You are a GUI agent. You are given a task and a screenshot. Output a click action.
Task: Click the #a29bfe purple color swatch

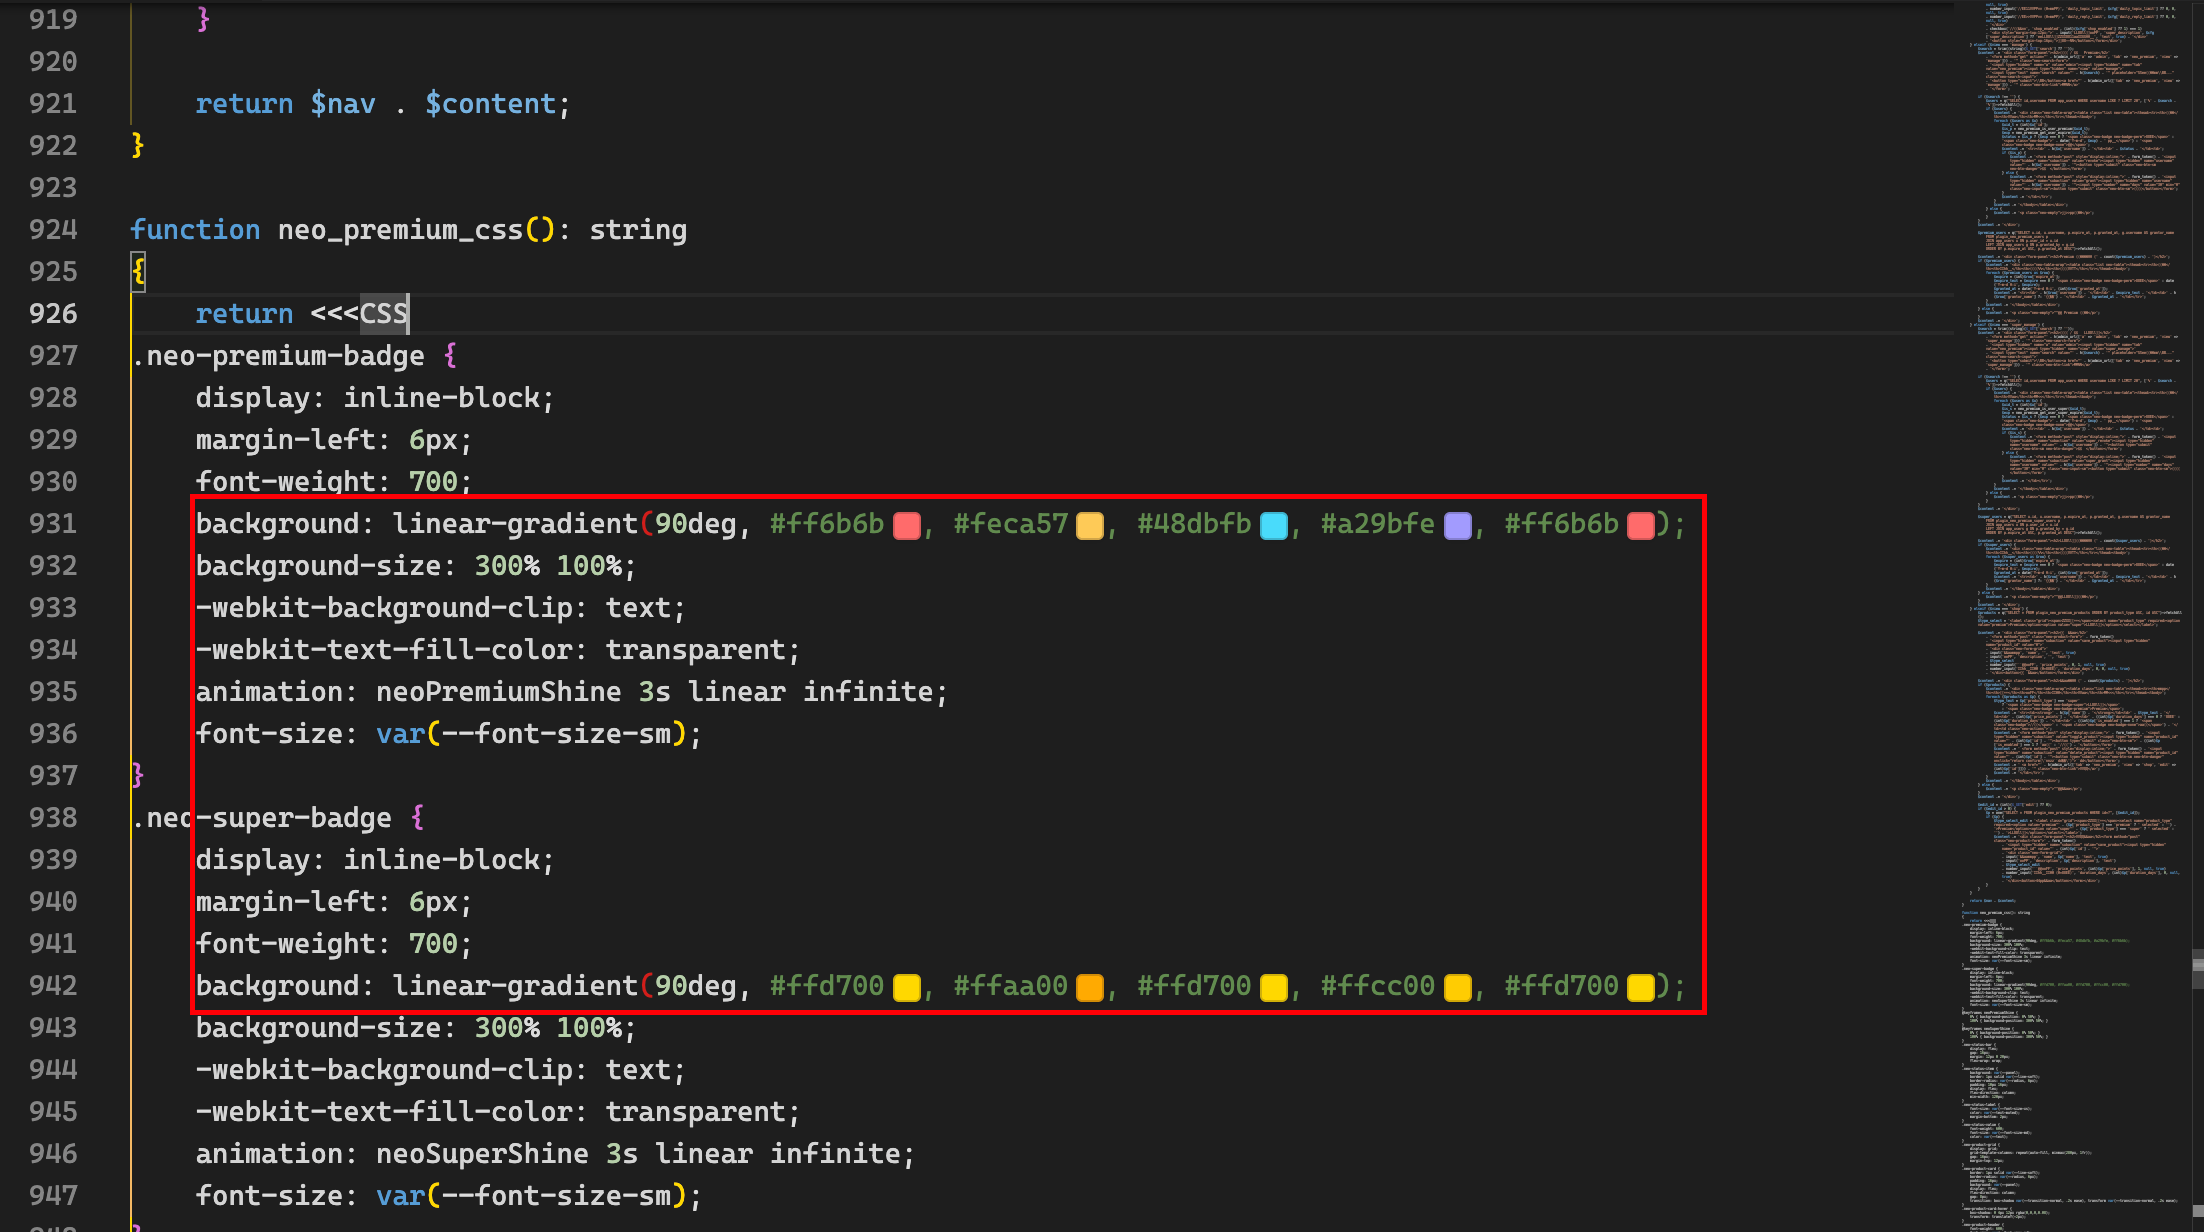tap(1458, 525)
